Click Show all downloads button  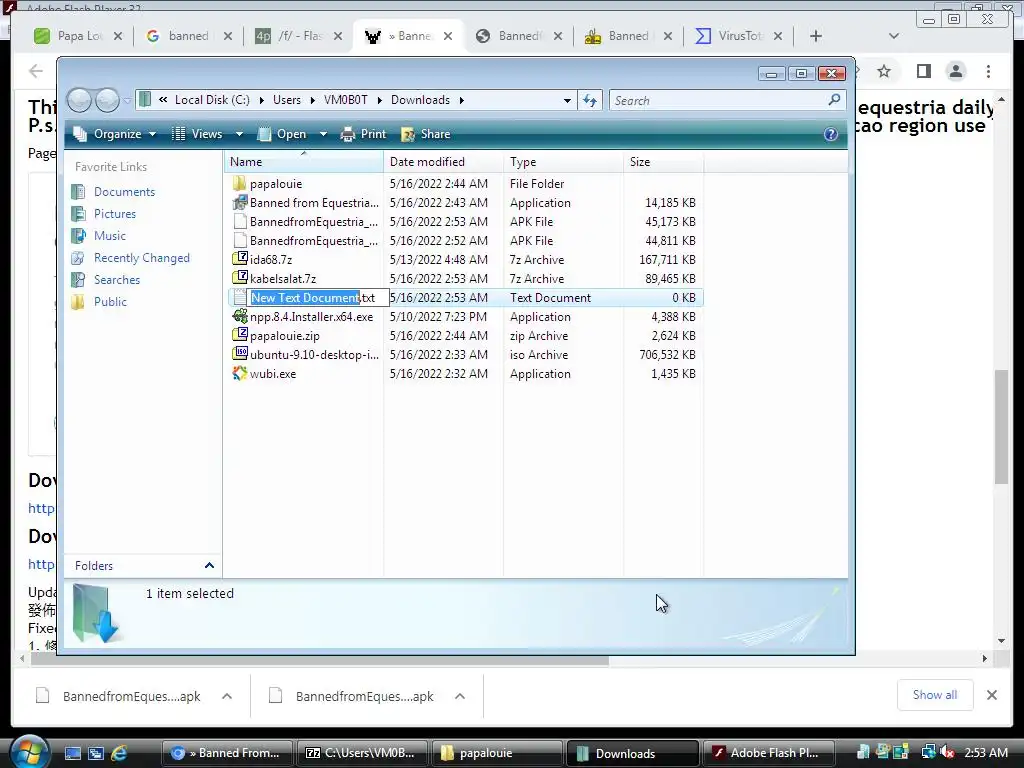[x=935, y=696]
